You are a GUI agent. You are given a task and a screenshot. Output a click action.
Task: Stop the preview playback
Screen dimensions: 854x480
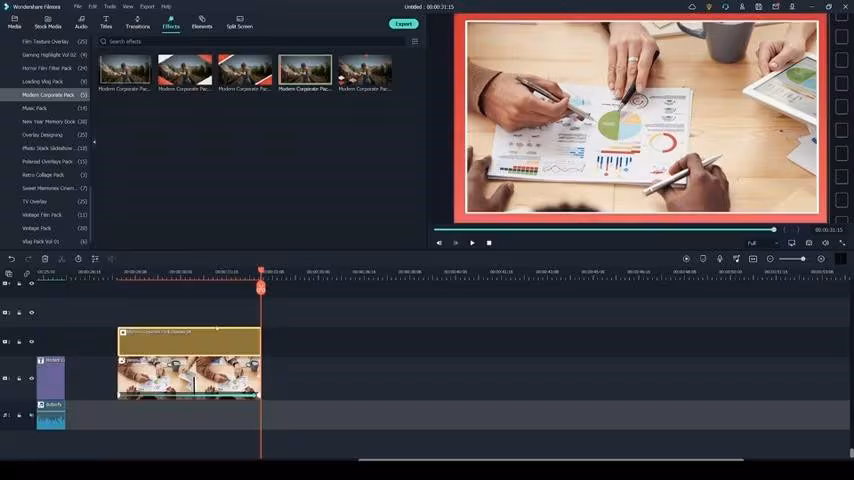489,243
